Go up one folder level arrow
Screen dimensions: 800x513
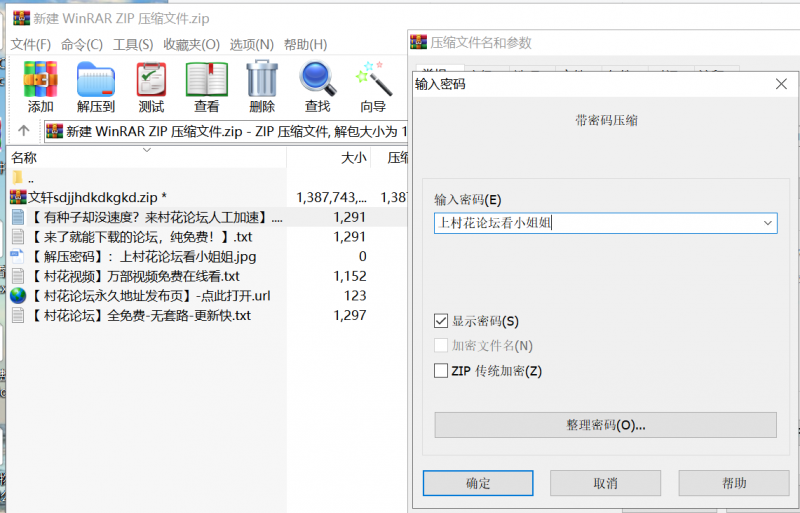(23, 131)
